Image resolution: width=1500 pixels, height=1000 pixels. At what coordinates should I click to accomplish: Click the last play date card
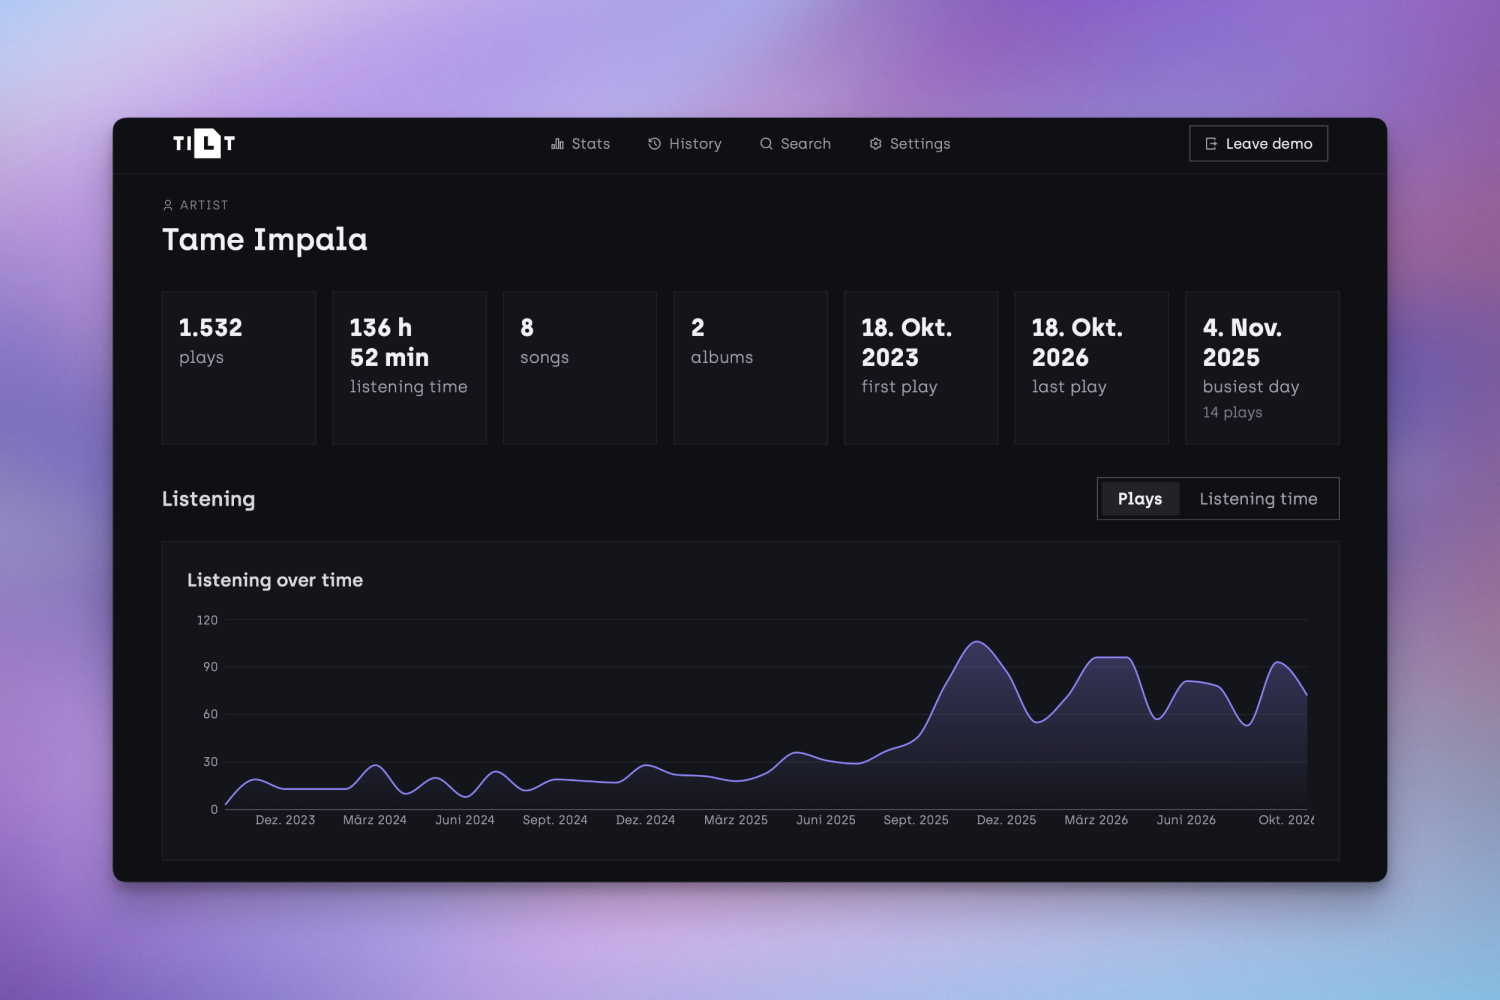tap(1092, 368)
